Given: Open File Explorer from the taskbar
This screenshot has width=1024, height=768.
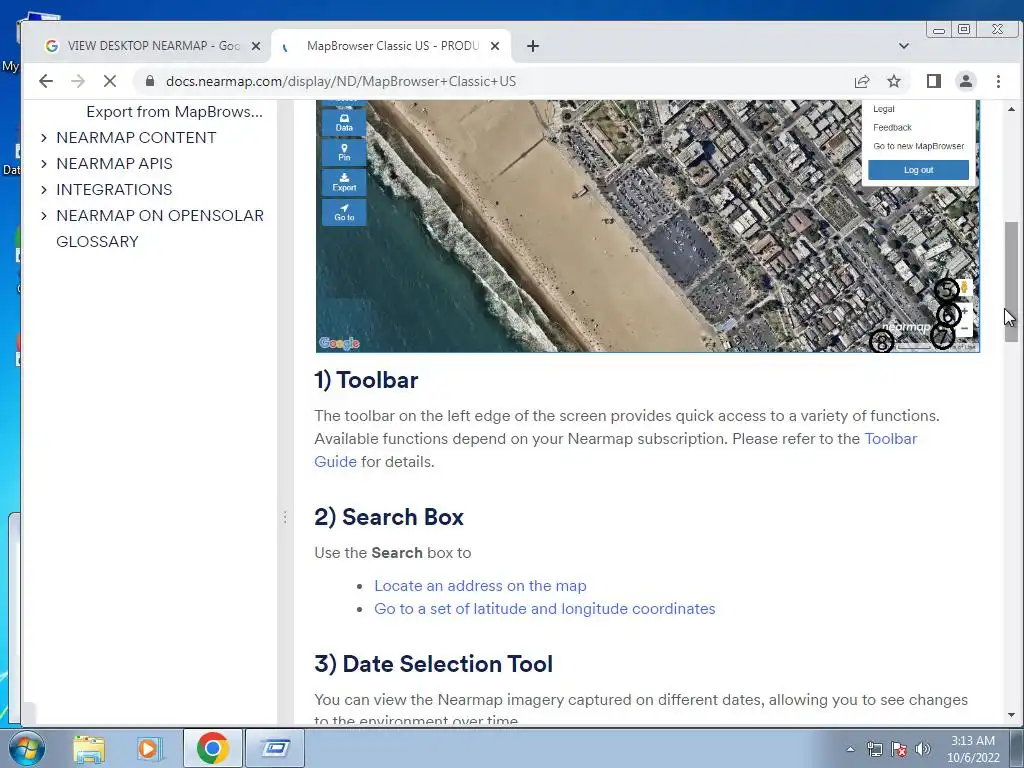Looking at the screenshot, I should pyautogui.click(x=89, y=748).
